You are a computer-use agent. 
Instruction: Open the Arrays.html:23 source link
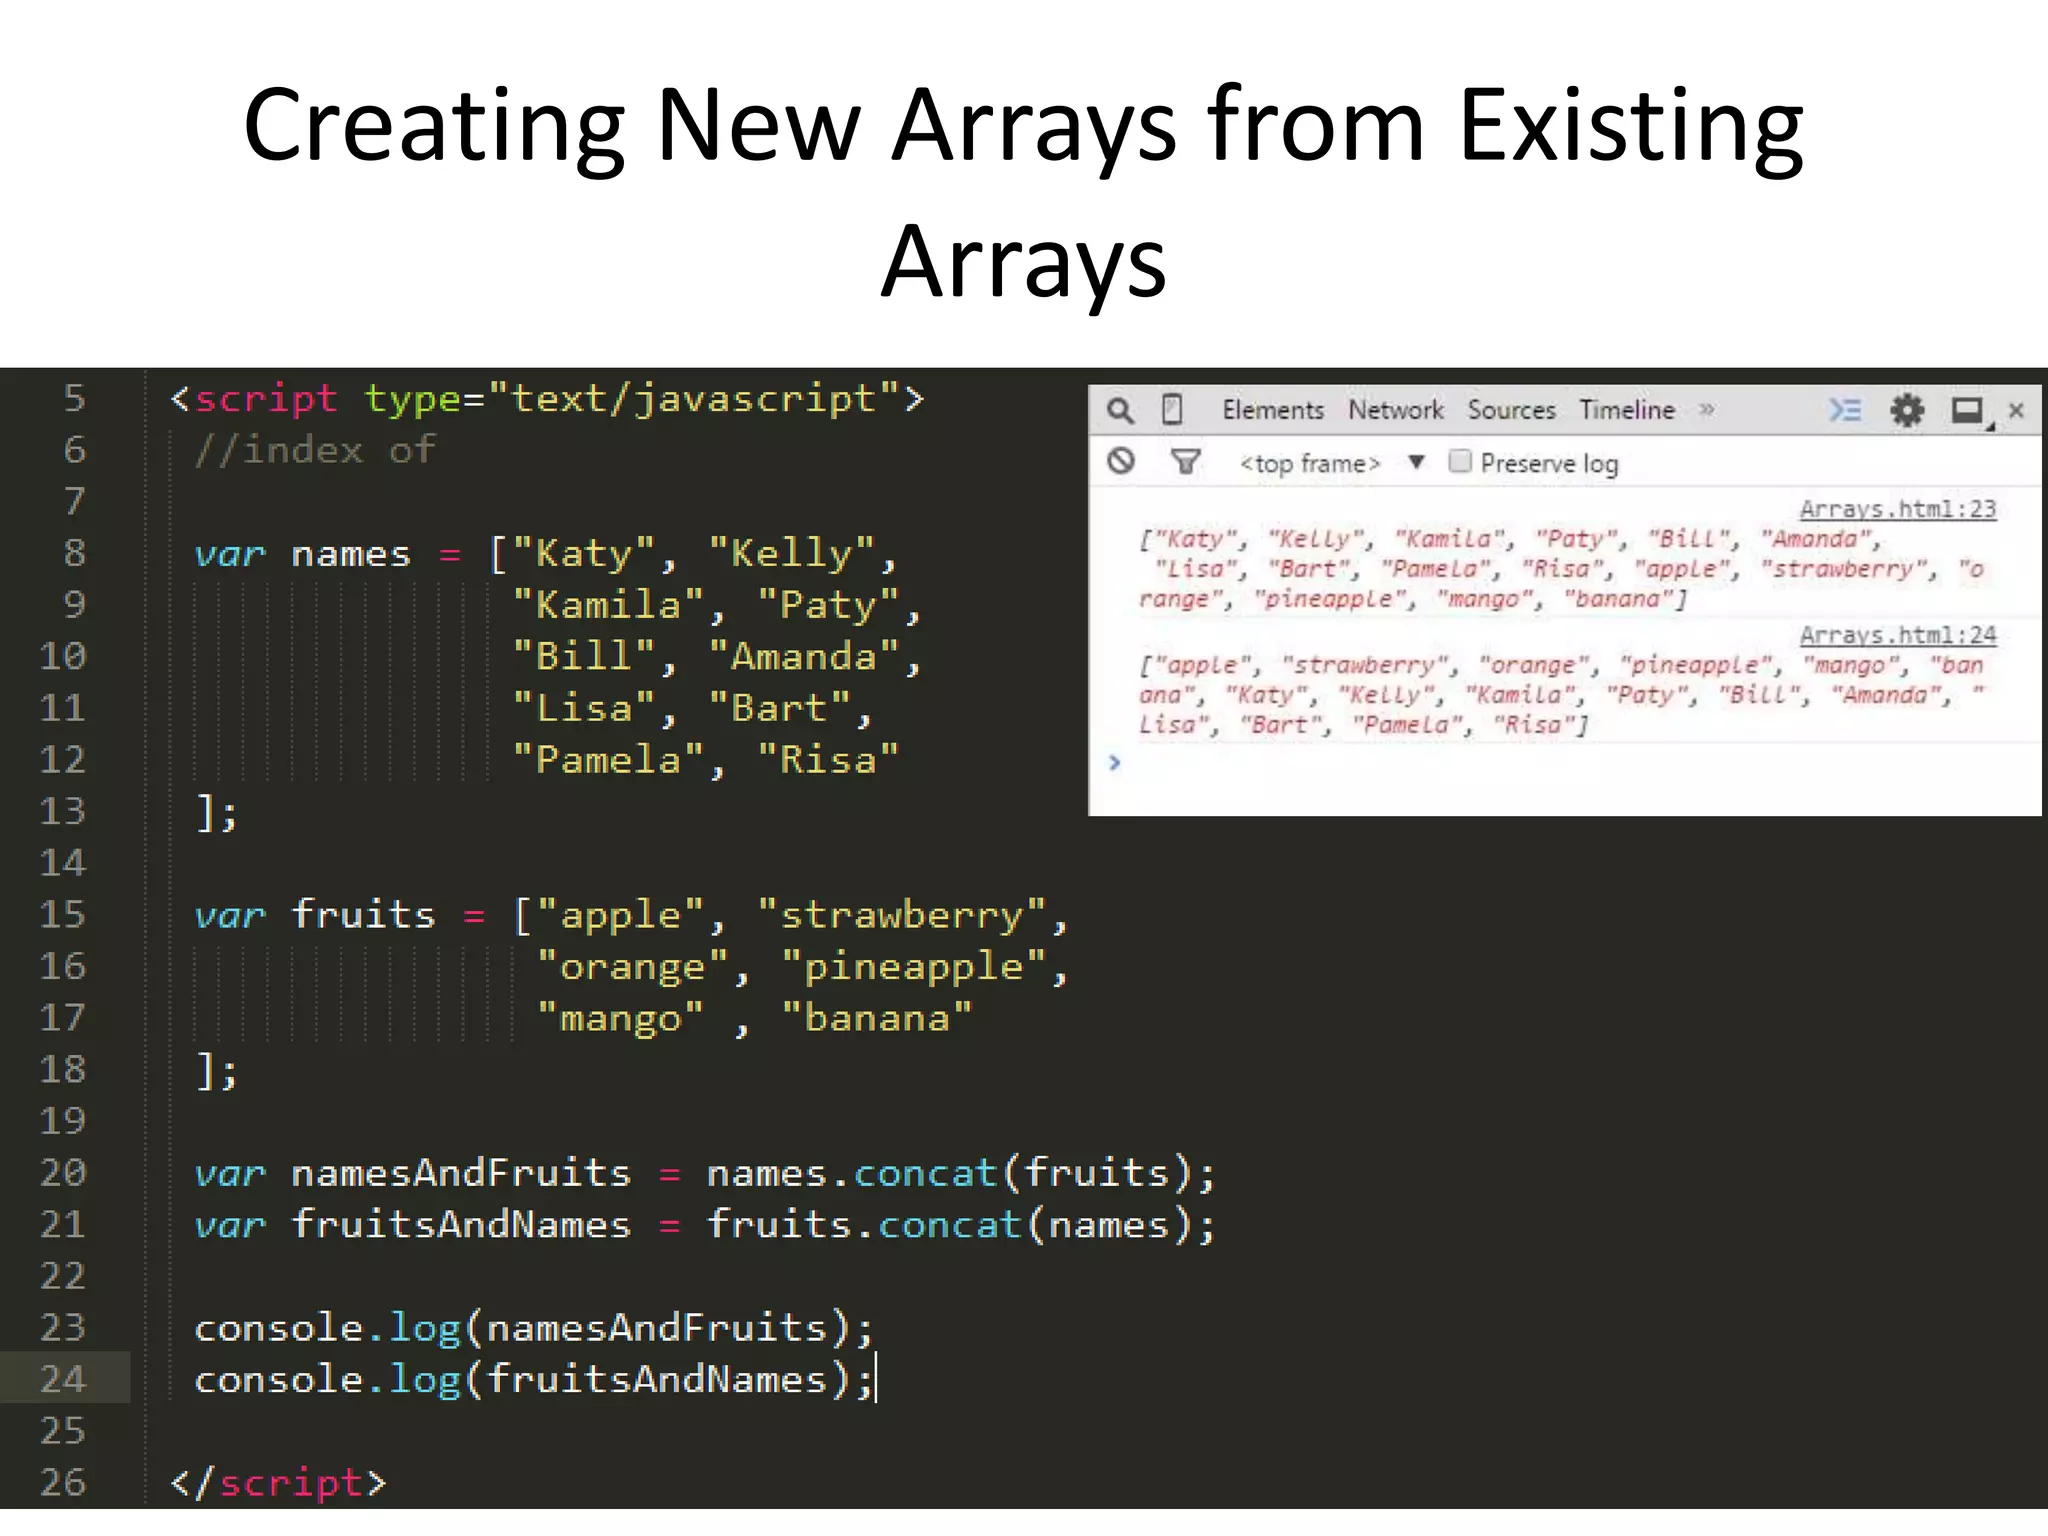1897,509
